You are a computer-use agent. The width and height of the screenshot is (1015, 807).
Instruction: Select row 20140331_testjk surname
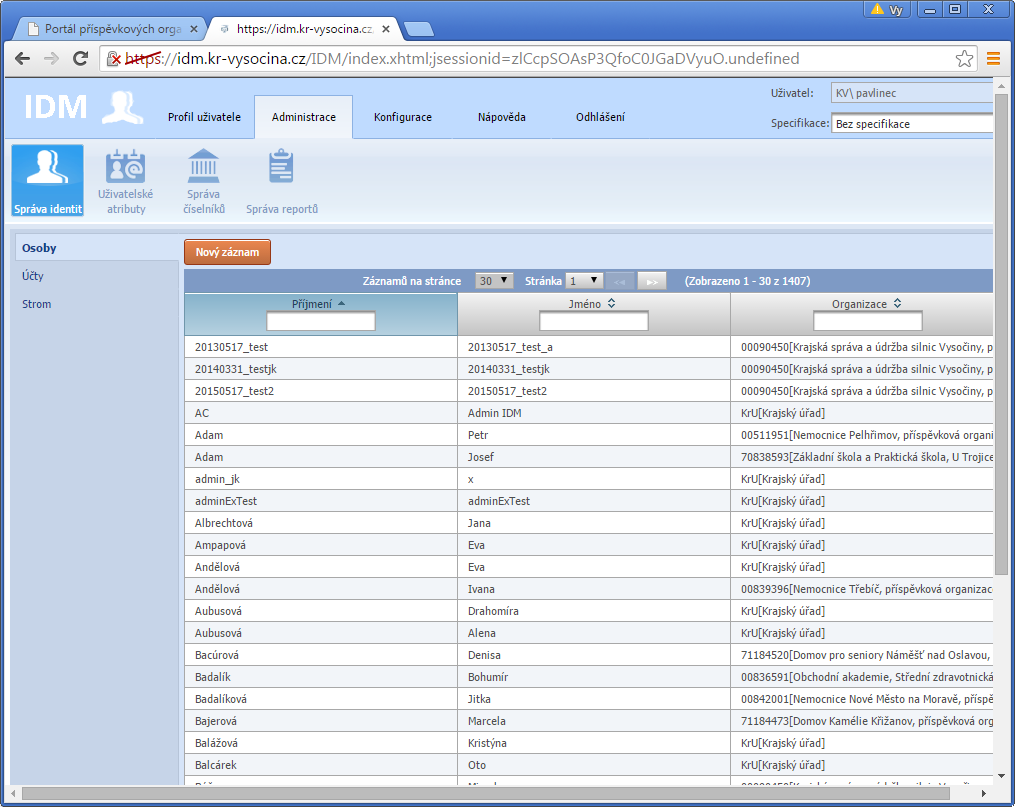(x=320, y=369)
